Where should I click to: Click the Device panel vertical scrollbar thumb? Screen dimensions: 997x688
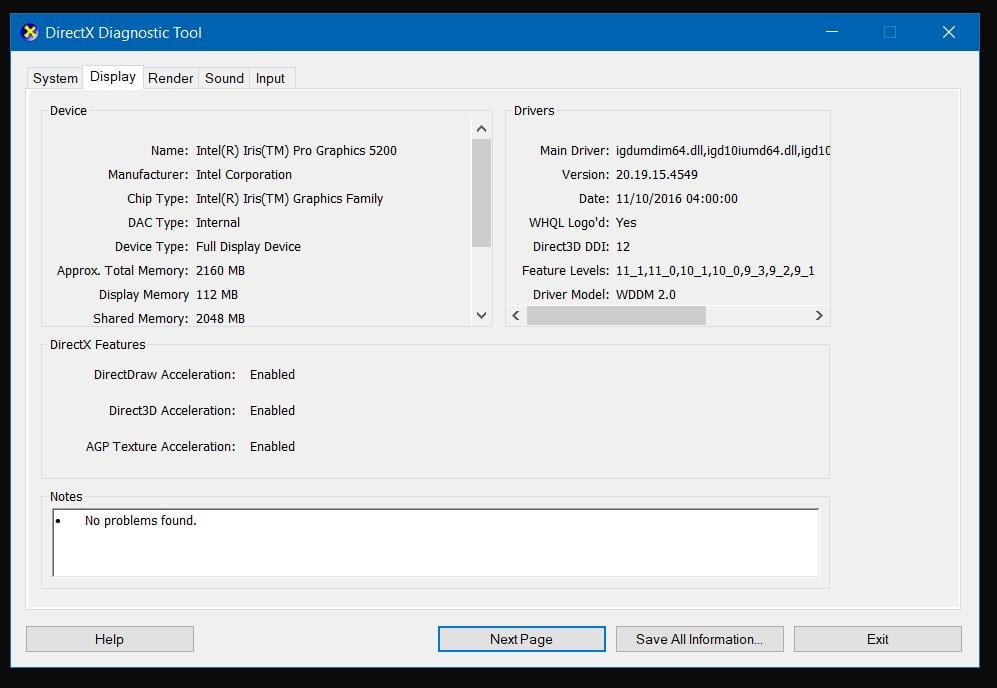pyautogui.click(x=481, y=193)
